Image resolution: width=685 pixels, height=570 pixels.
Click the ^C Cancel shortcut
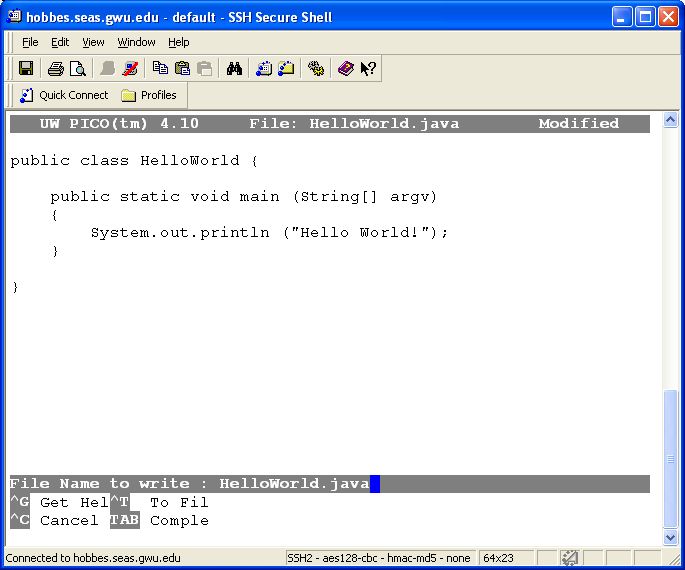pyautogui.click(x=55, y=521)
